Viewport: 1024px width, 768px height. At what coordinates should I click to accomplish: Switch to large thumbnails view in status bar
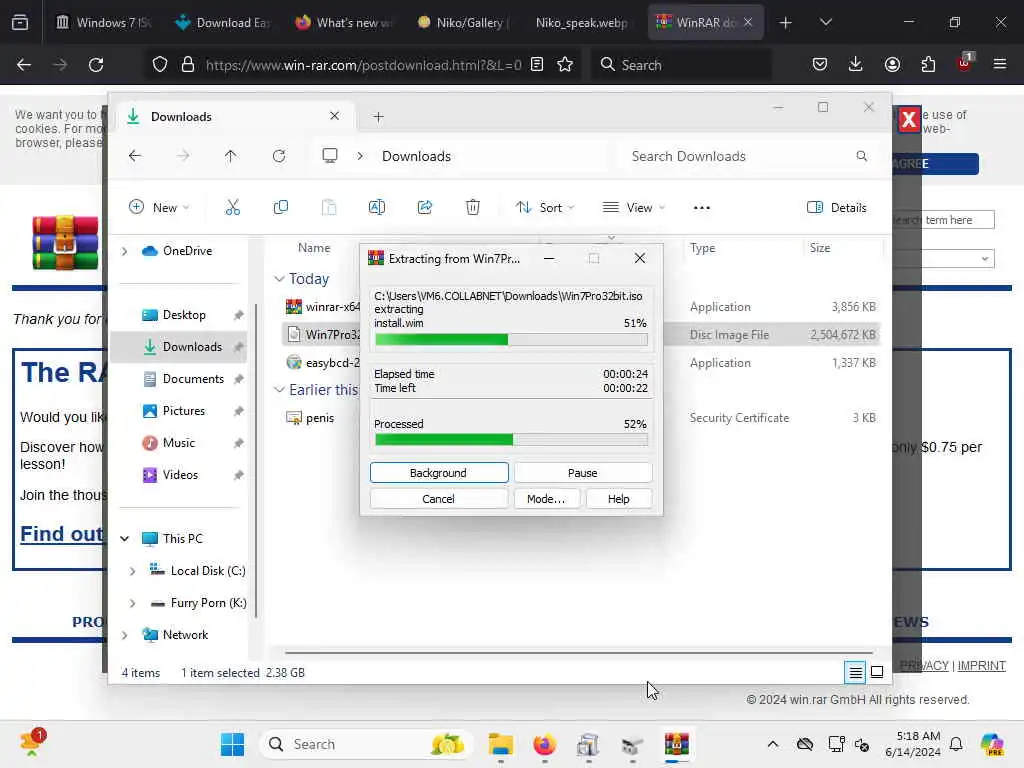[877, 672]
